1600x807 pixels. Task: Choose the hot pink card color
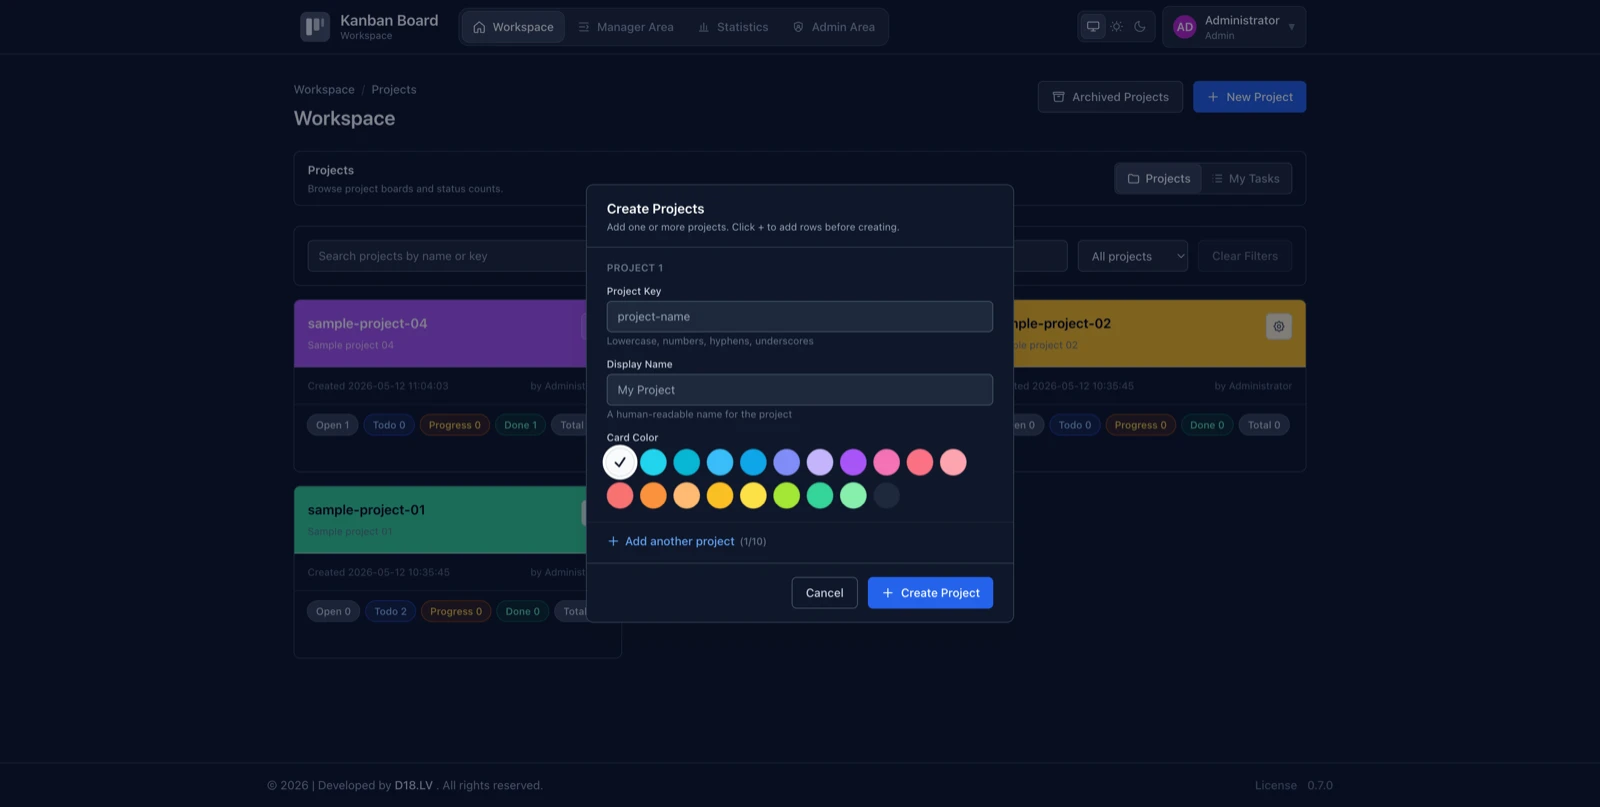pyautogui.click(x=886, y=462)
